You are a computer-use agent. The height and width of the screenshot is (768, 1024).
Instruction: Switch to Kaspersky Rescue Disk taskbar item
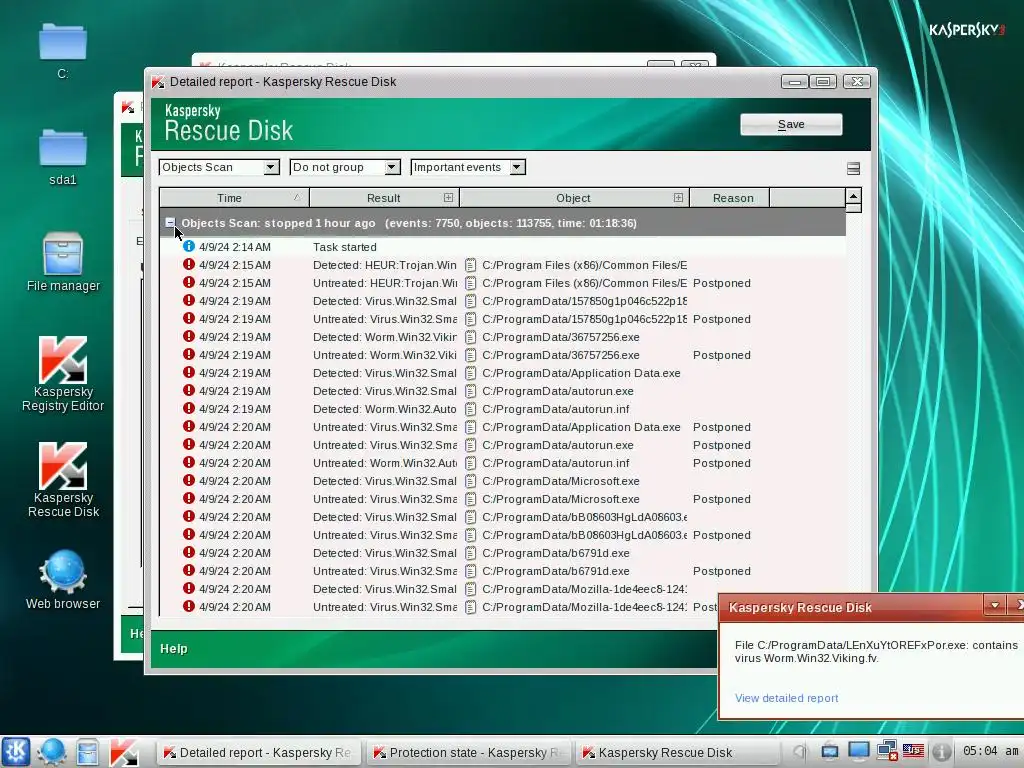(678, 752)
